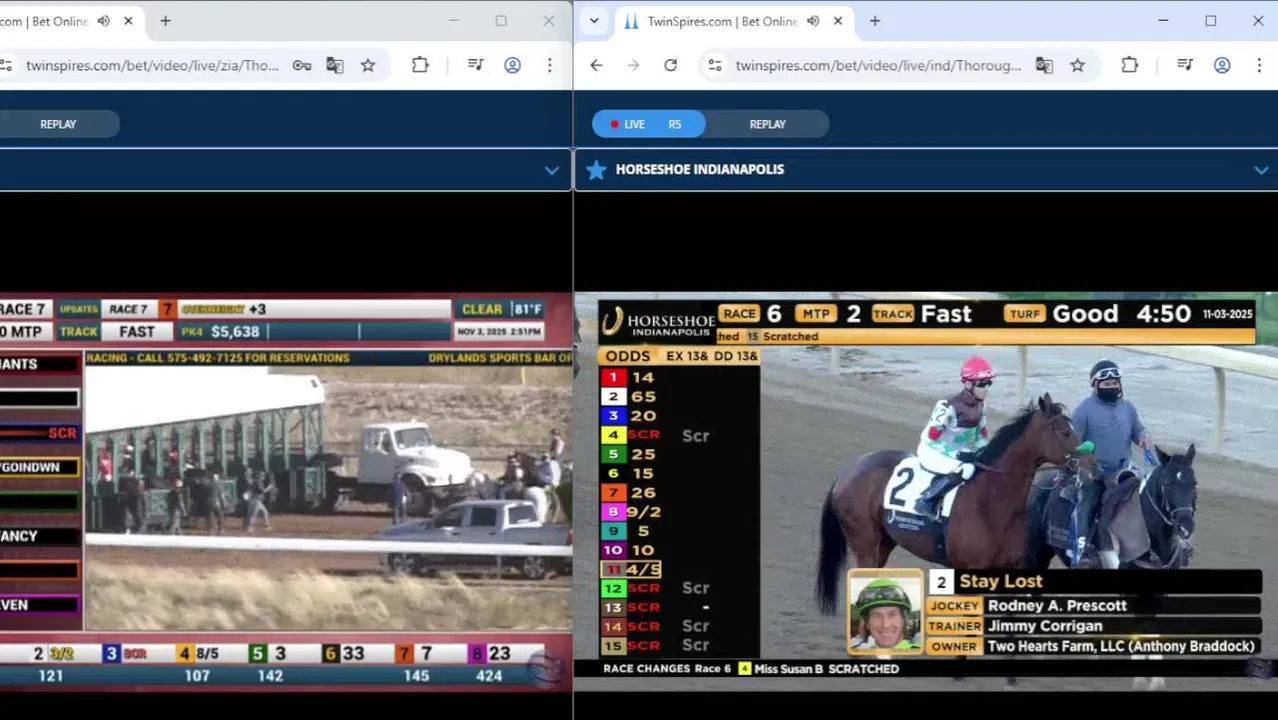Click the Zia Park live video
This screenshot has width=1278, height=720.
[x=286, y=492]
